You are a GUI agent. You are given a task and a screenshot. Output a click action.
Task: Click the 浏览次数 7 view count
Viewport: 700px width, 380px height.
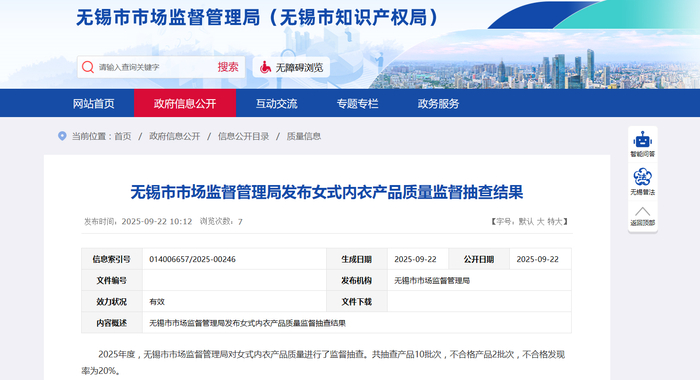coord(221,221)
